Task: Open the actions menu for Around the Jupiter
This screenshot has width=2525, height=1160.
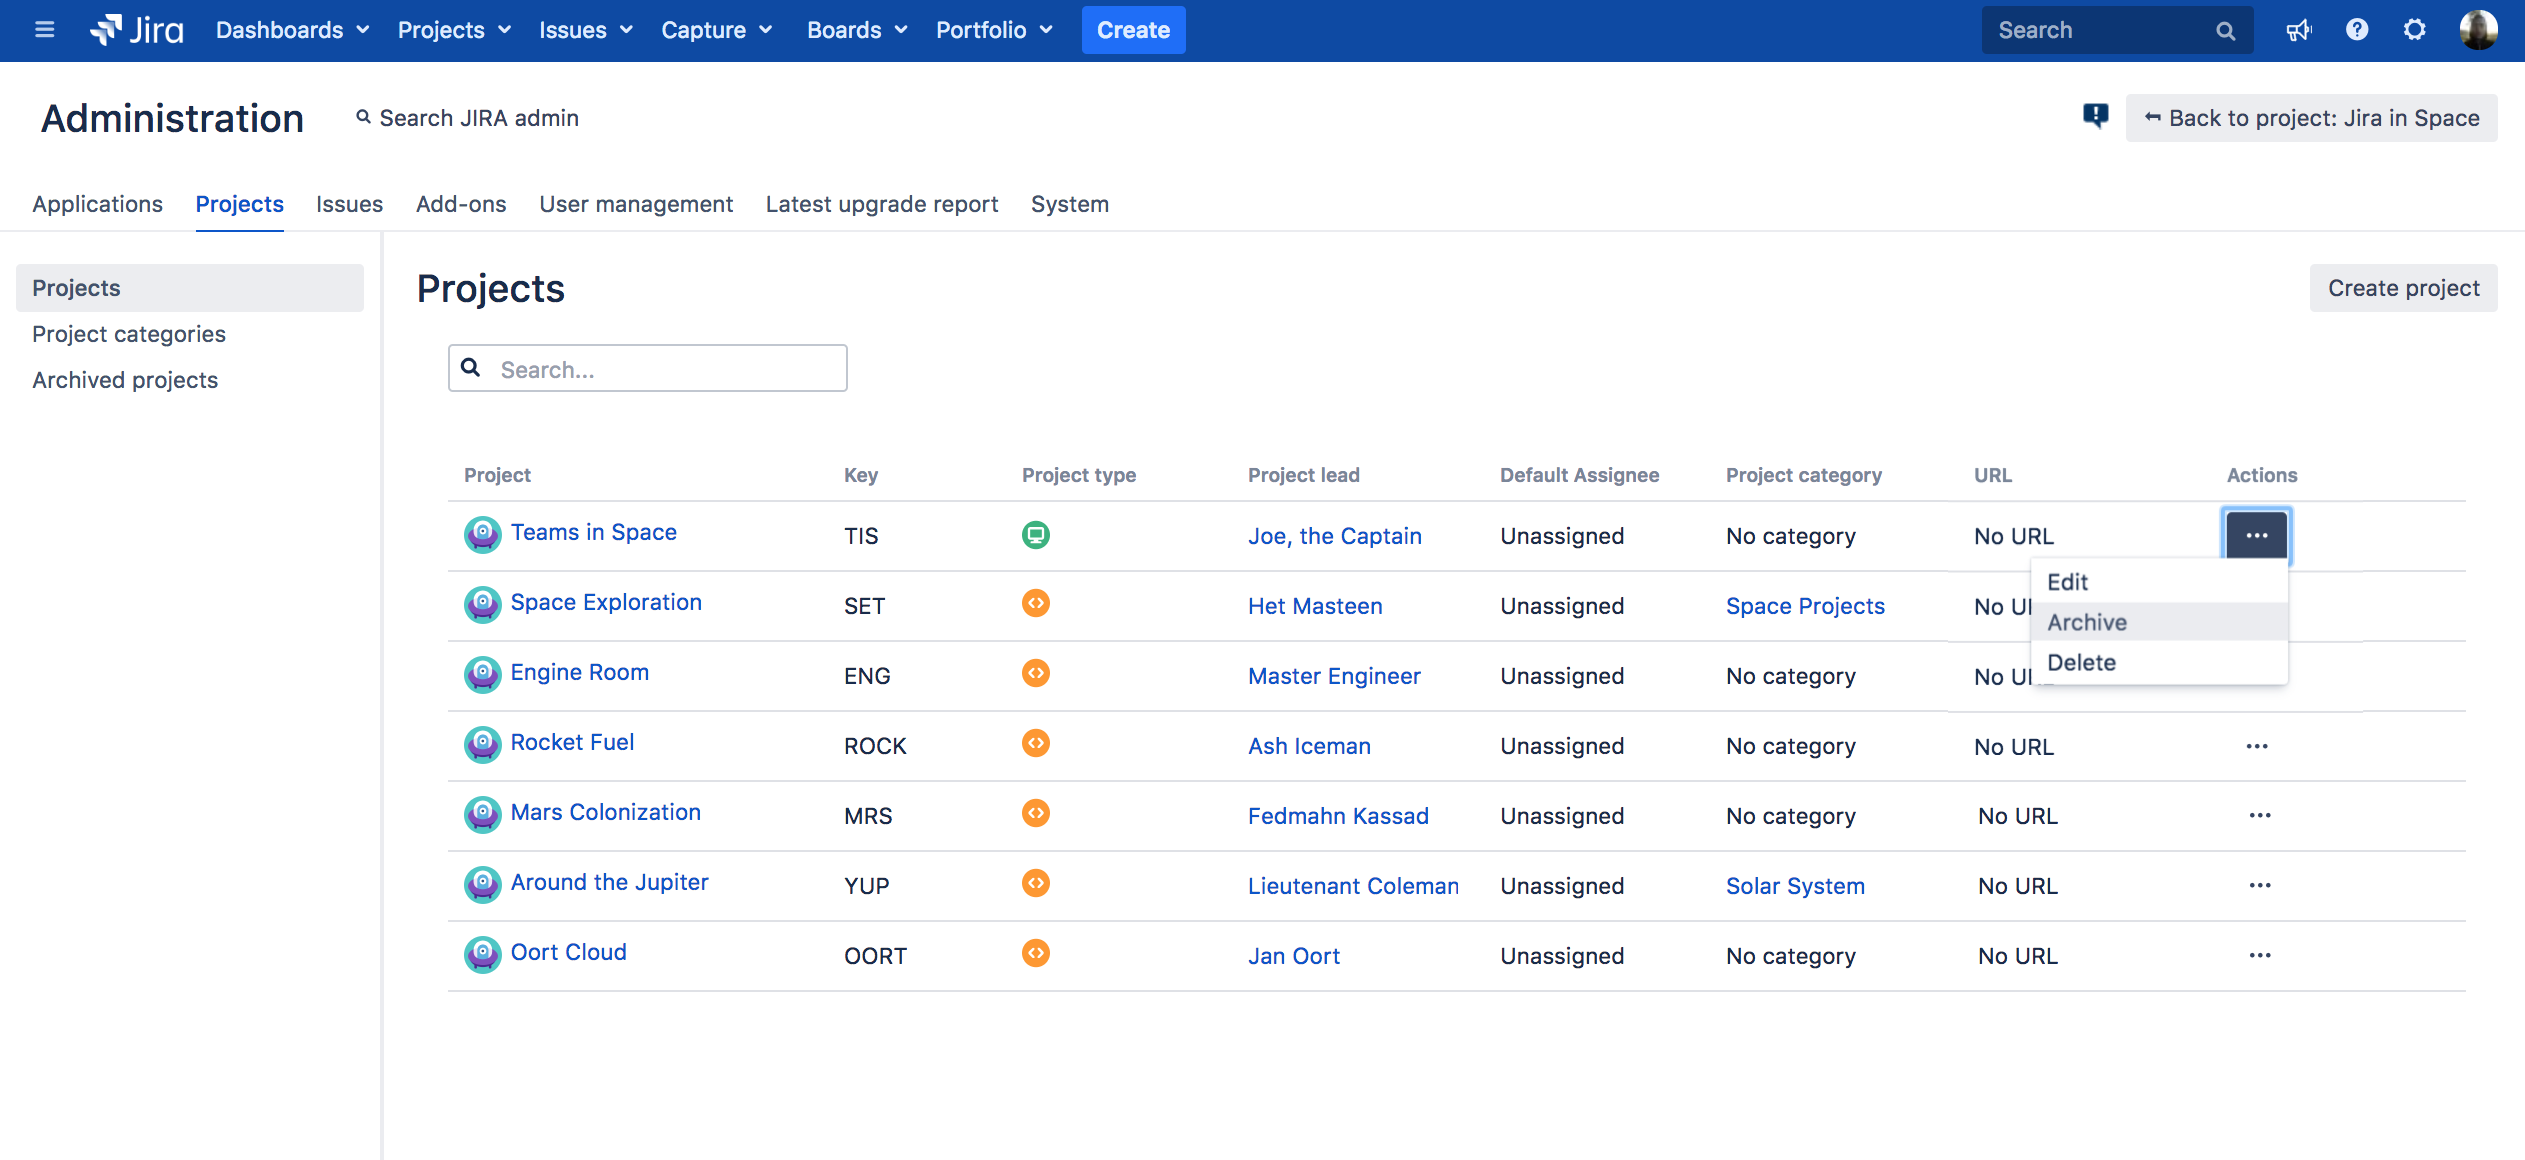Action: 2260,885
